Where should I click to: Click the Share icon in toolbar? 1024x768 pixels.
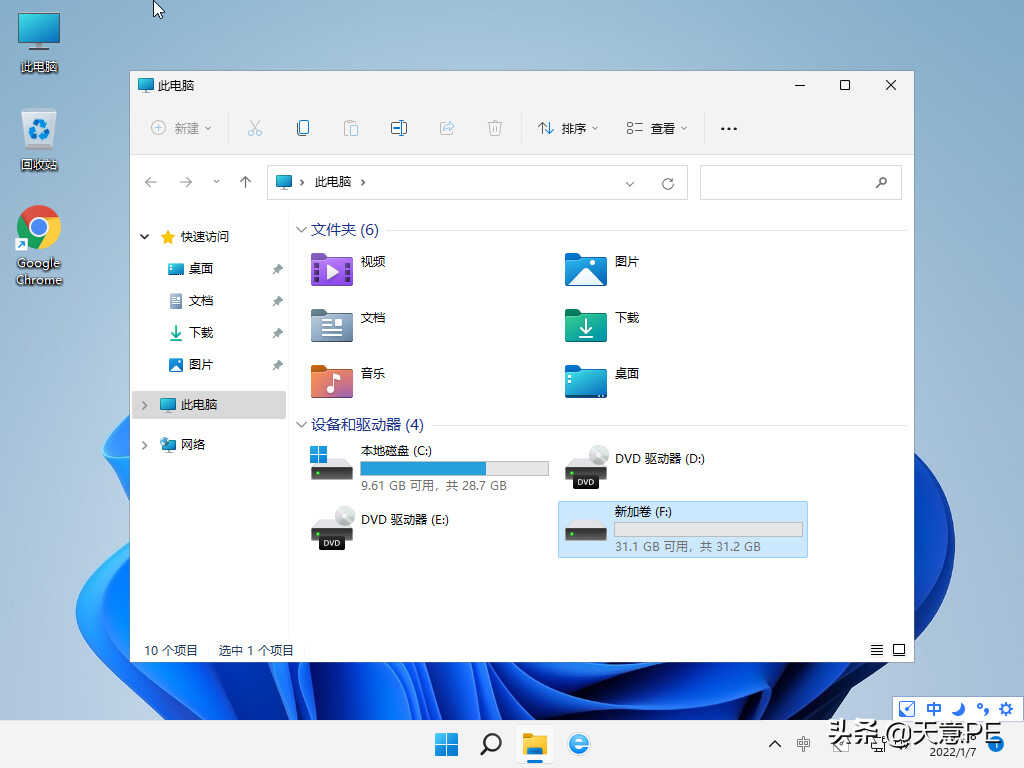(x=447, y=128)
